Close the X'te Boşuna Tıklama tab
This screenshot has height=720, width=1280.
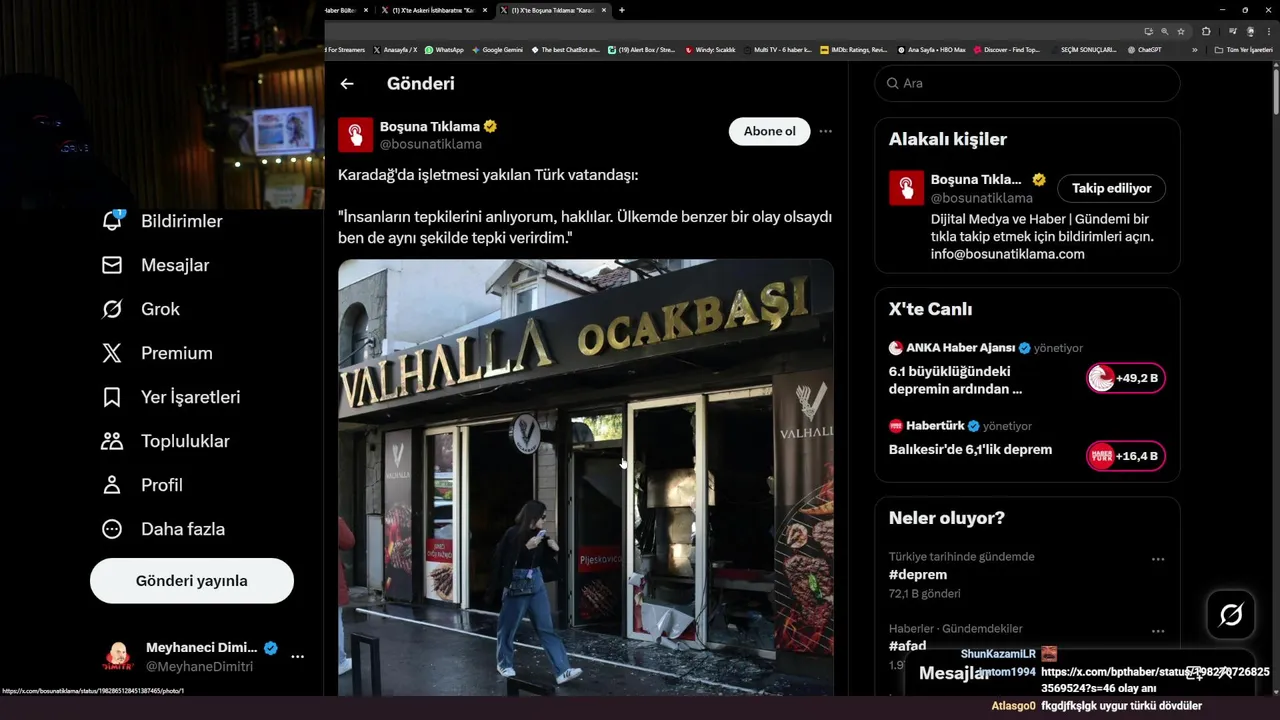pyautogui.click(x=604, y=10)
